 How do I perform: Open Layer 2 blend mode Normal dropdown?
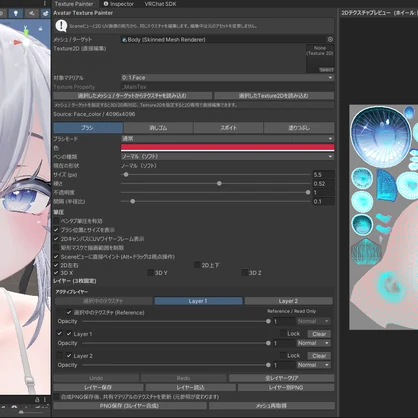point(313,365)
